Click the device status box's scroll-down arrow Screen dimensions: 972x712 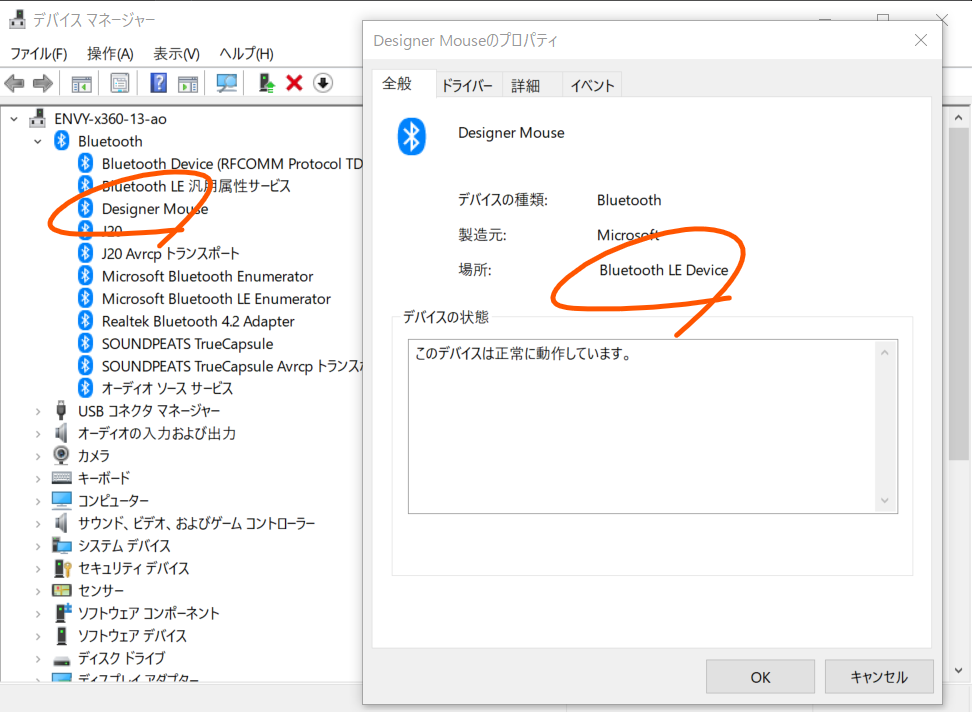pos(885,501)
